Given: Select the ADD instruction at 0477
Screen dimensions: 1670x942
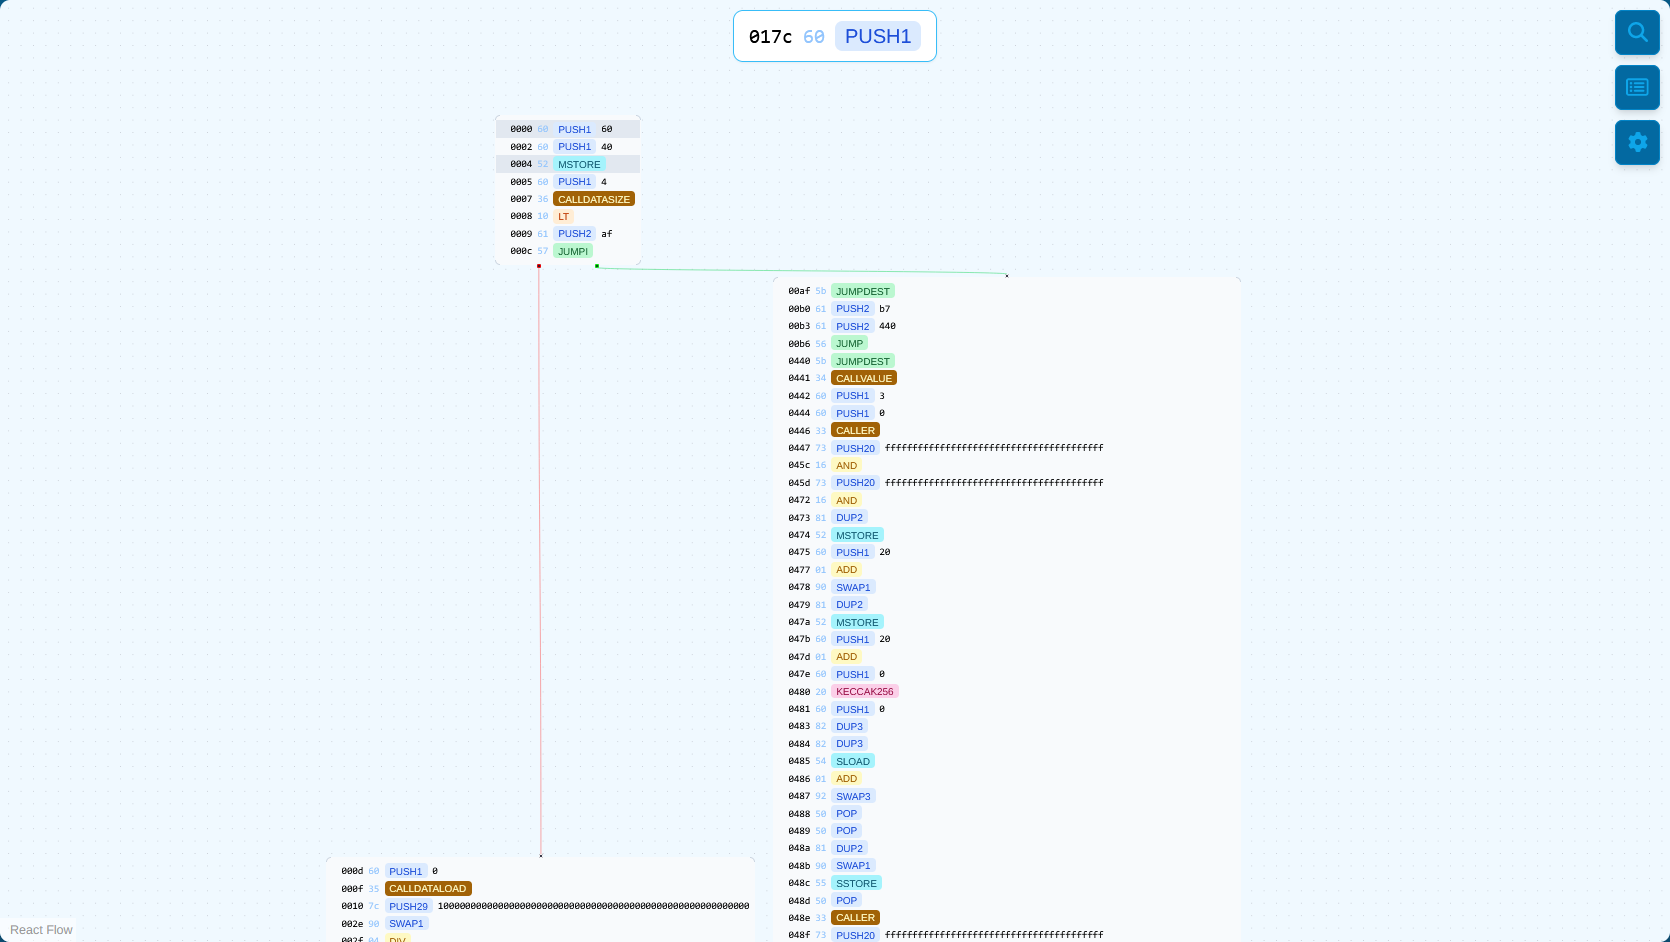Looking at the screenshot, I should (847, 569).
